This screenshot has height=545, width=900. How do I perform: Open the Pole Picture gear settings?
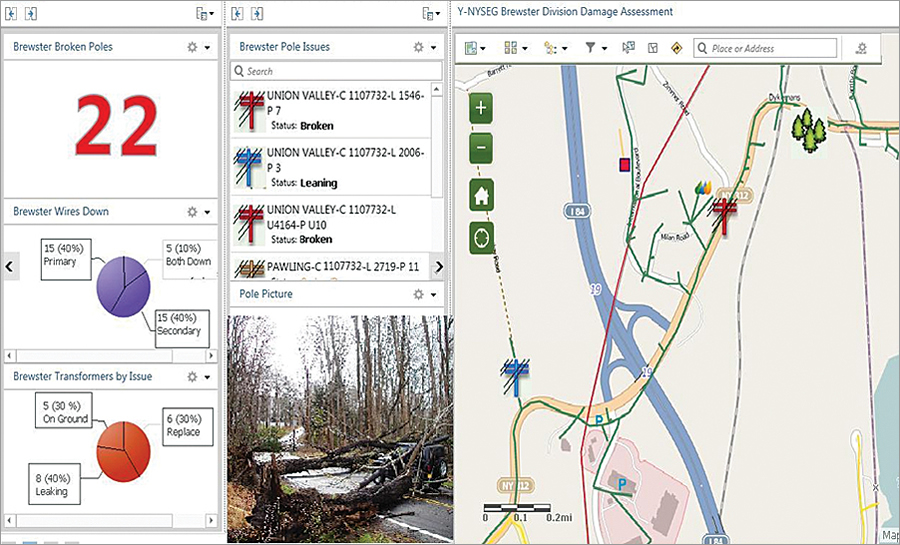tap(418, 294)
